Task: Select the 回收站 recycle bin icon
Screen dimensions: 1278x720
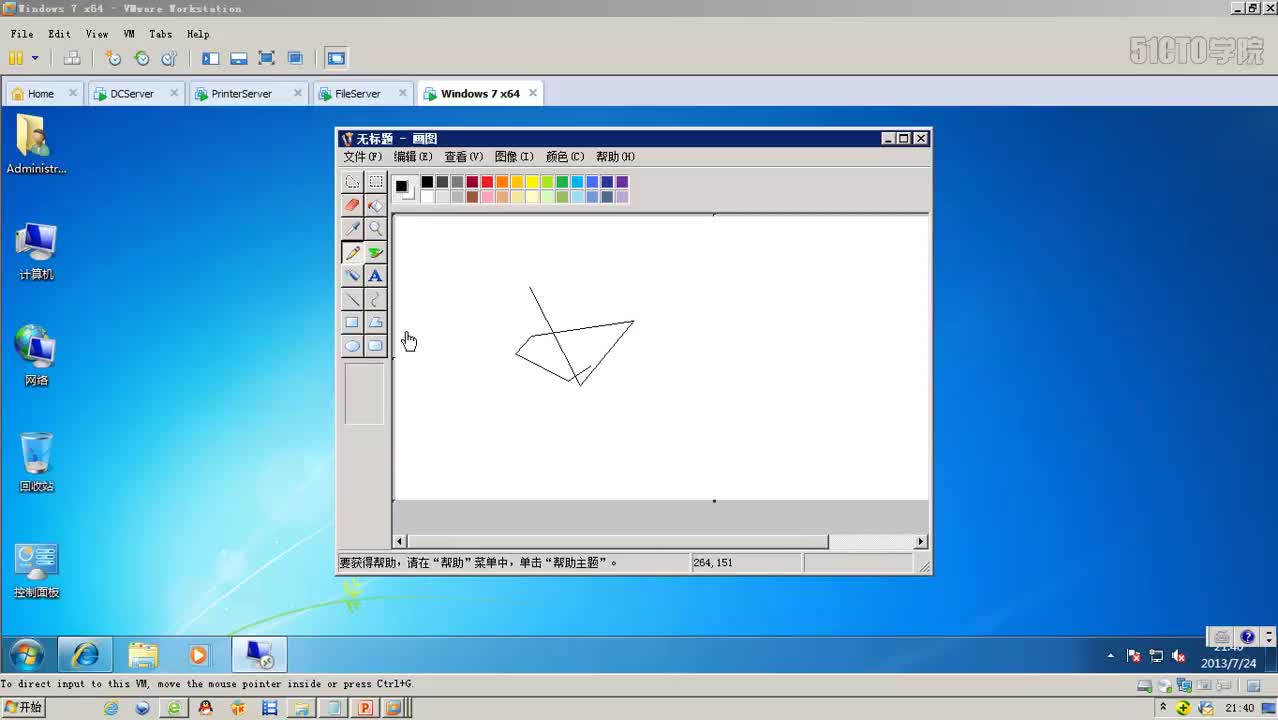Action: click(x=36, y=462)
